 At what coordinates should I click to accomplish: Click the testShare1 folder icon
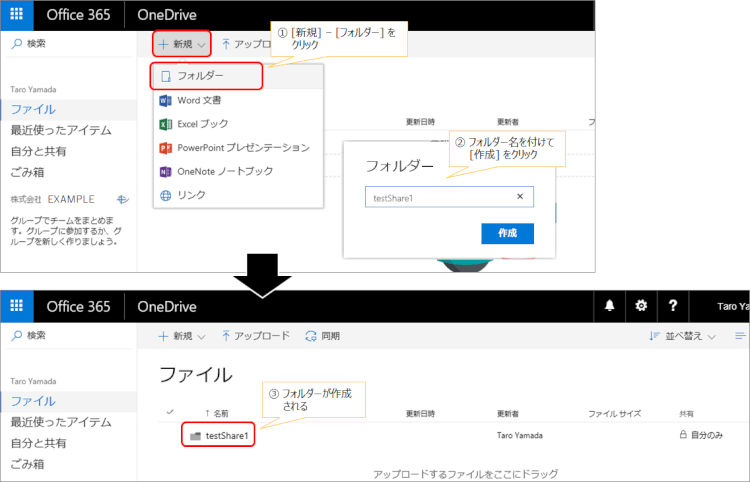tap(195, 436)
